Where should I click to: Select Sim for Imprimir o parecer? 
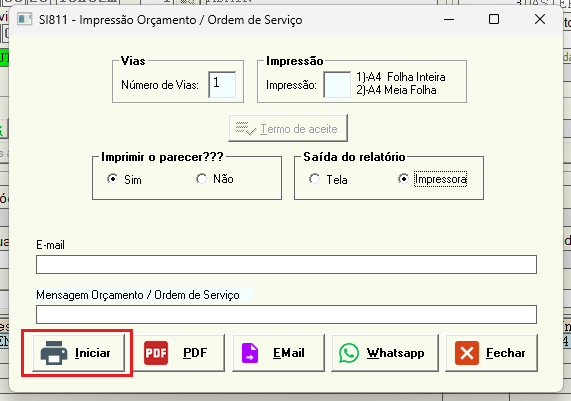(112, 179)
